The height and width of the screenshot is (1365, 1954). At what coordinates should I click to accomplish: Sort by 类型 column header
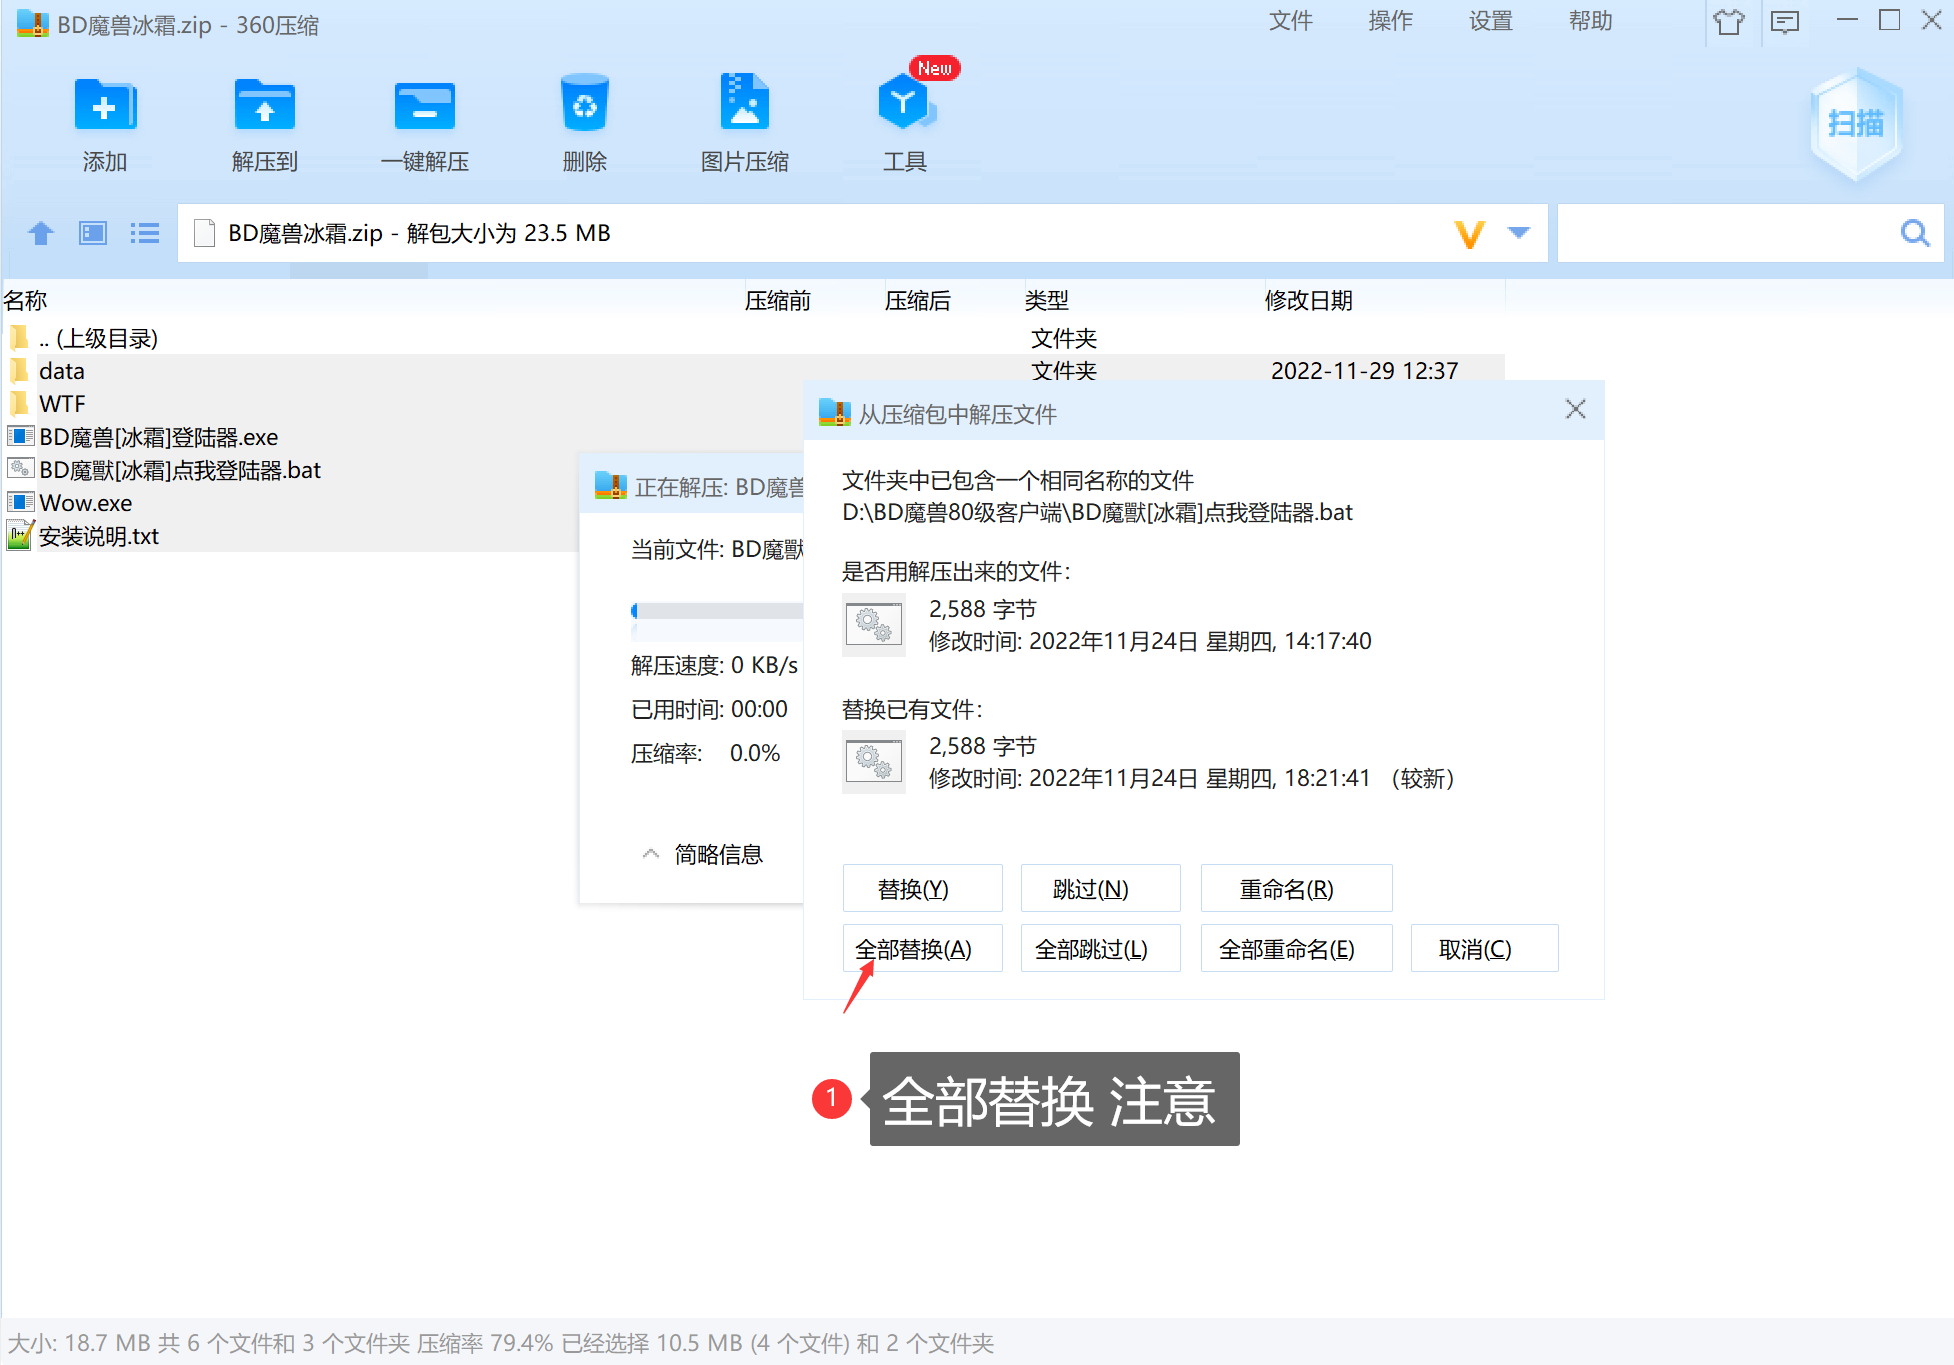(1047, 300)
